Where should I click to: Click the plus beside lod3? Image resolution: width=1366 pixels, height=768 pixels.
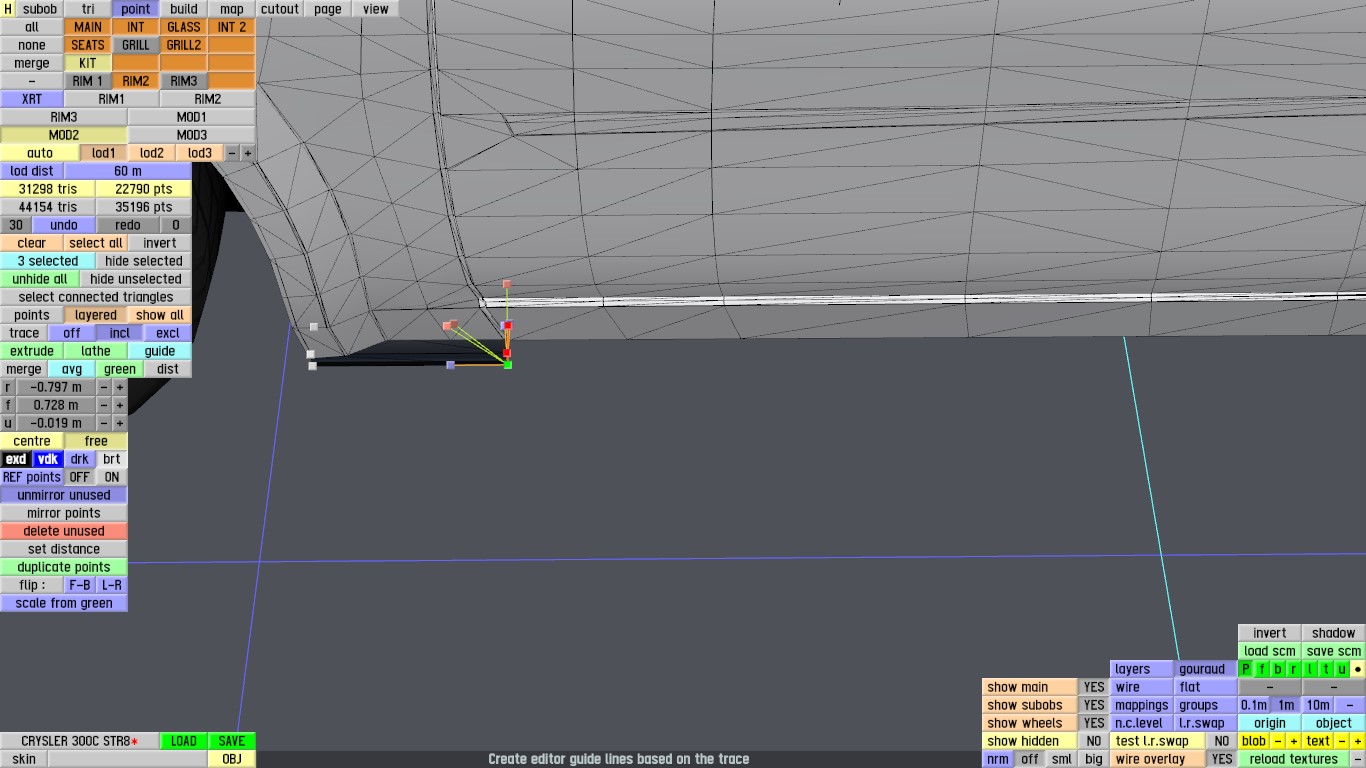click(248, 153)
